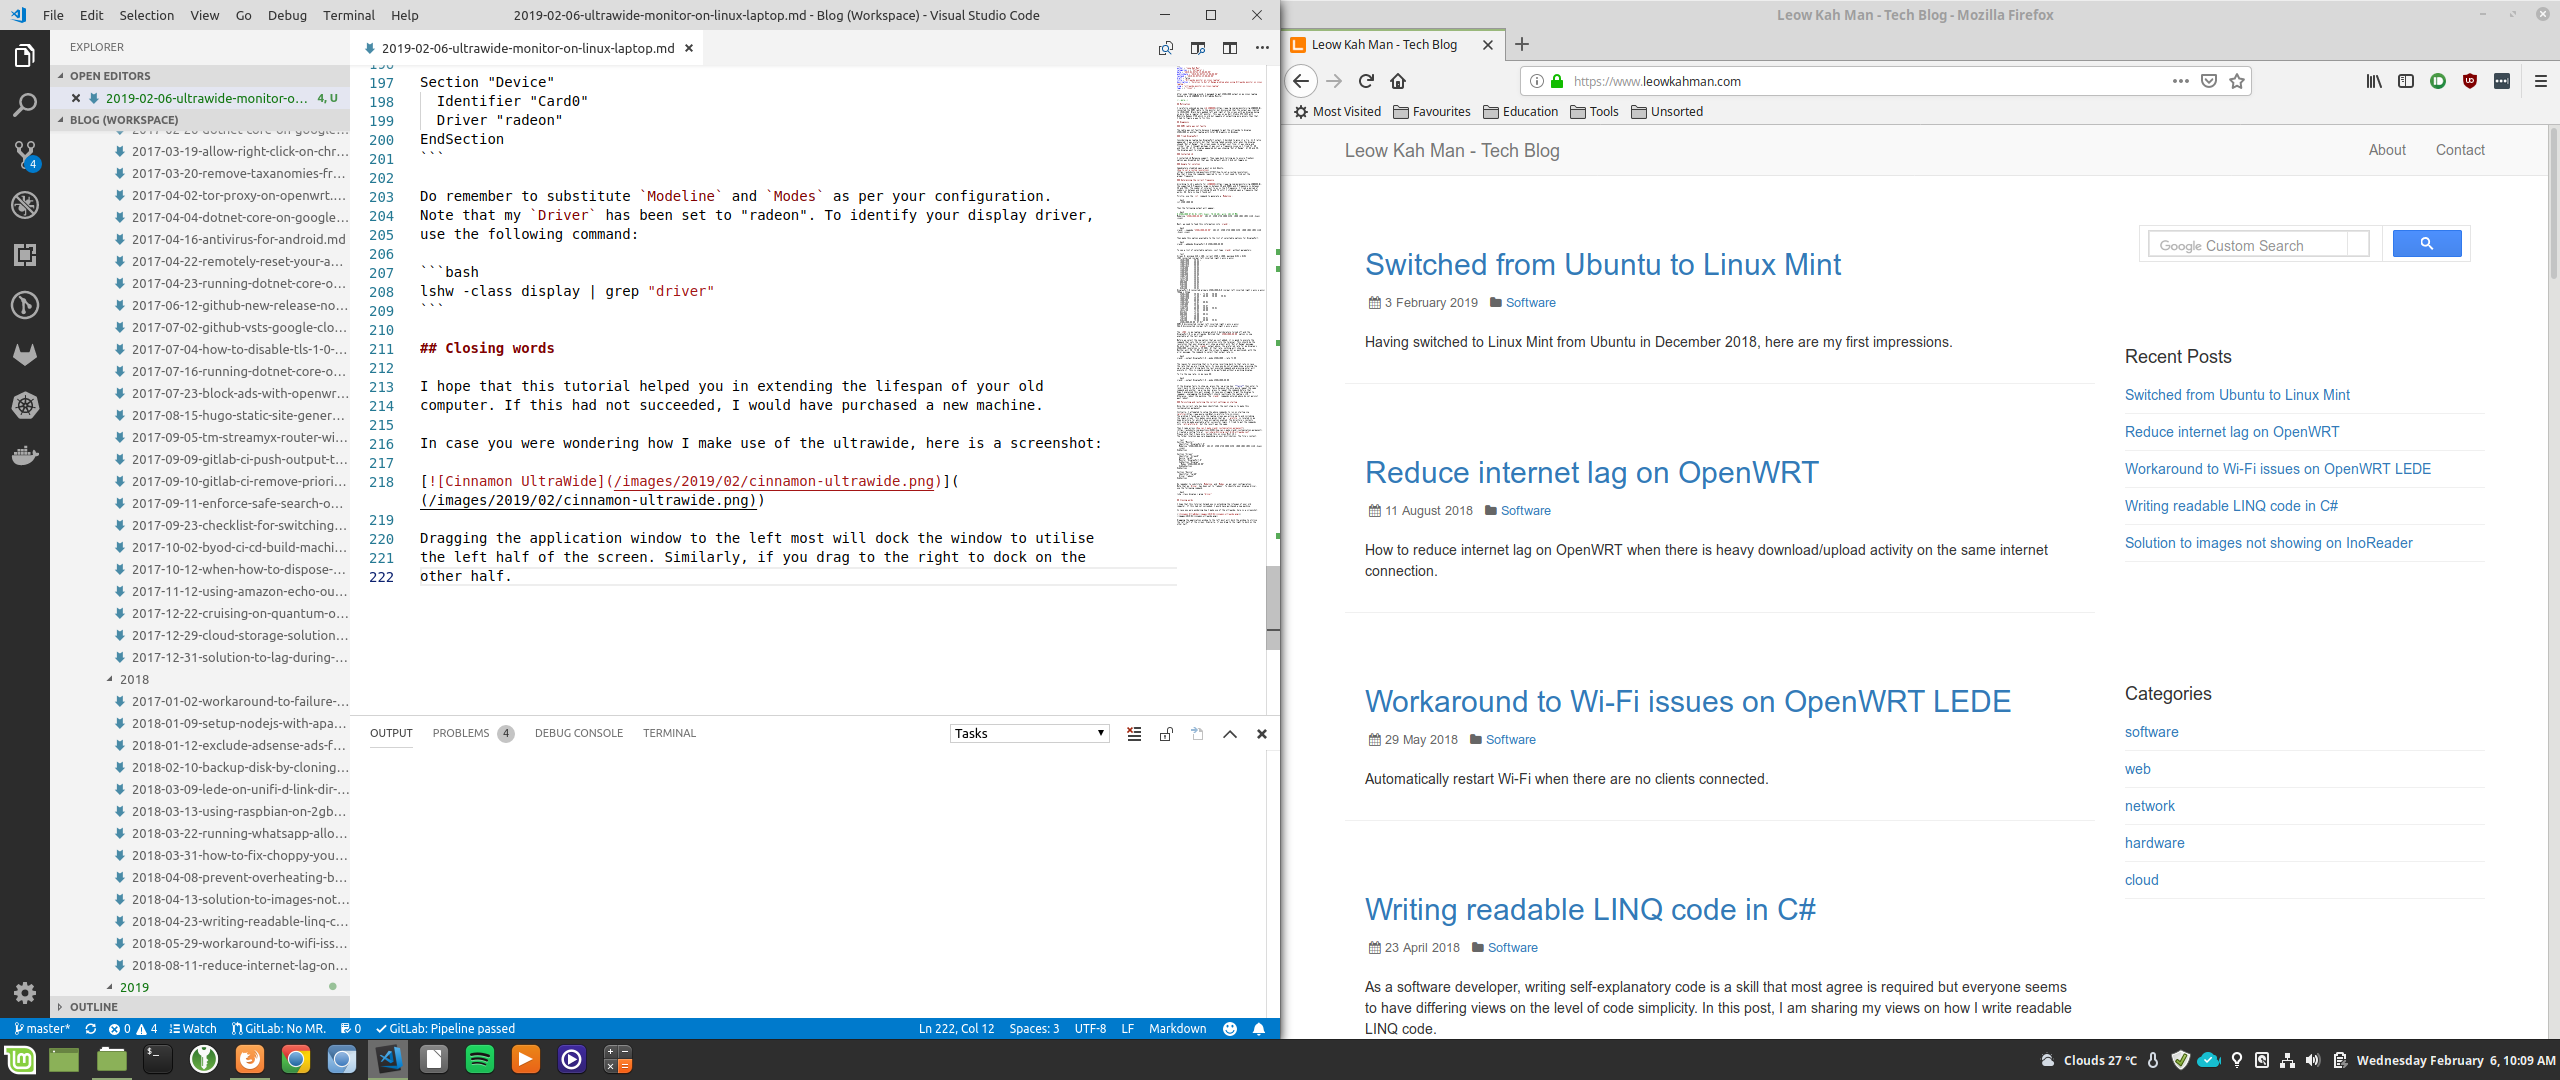
Task: Click the About link in the blog header
Action: 2387,150
